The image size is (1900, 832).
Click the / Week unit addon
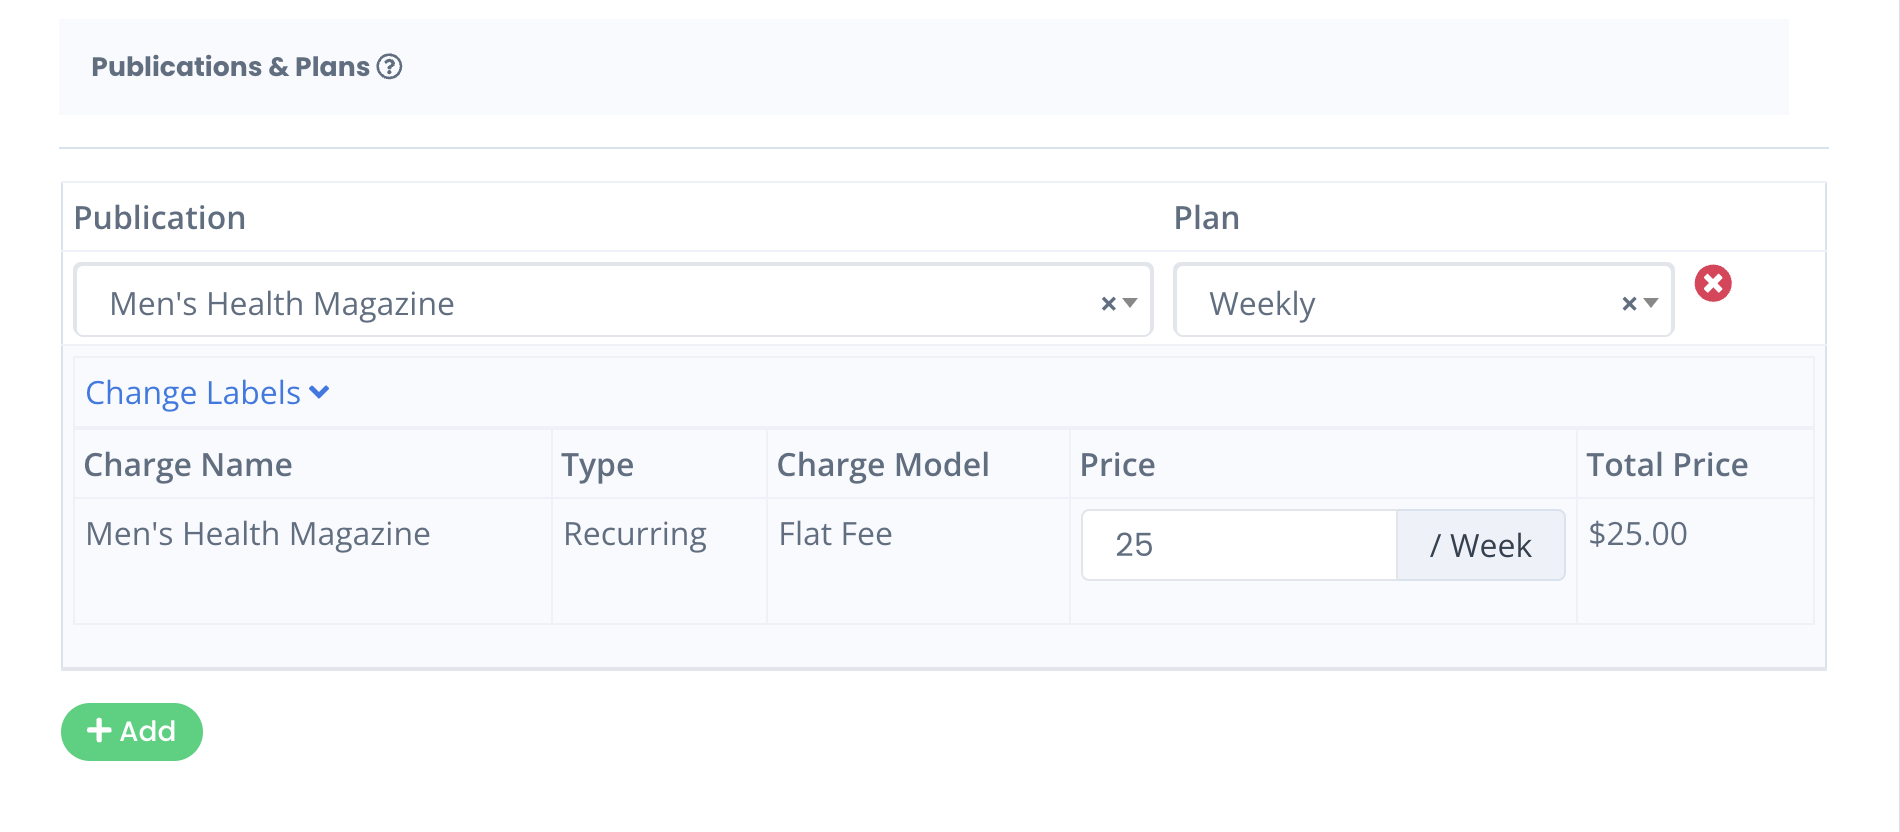[1481, 545]
